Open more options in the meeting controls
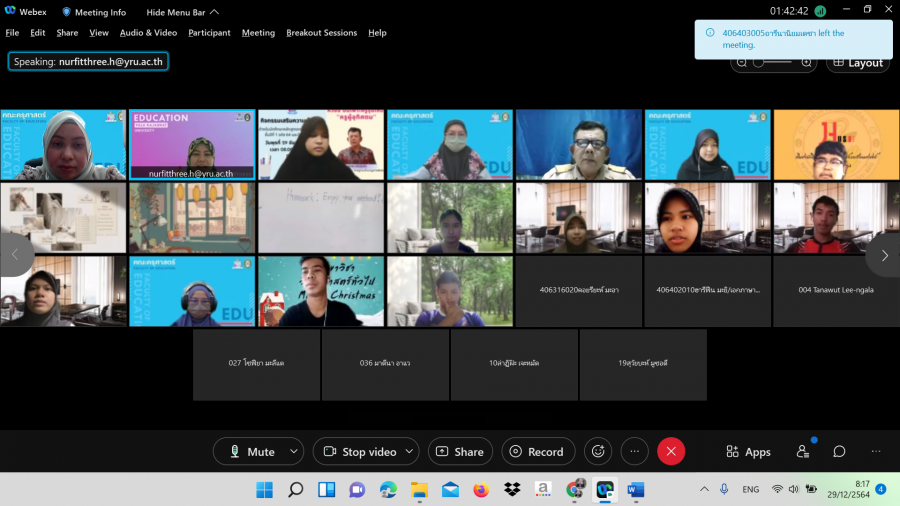This screenshot has height=506, width=900. [634, 452]
